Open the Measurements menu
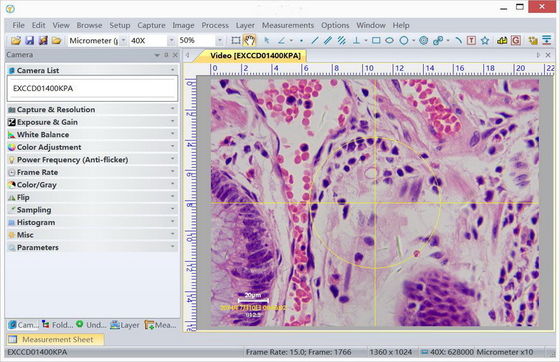This screenshot has width=560, height=362. tap(288, 25)
